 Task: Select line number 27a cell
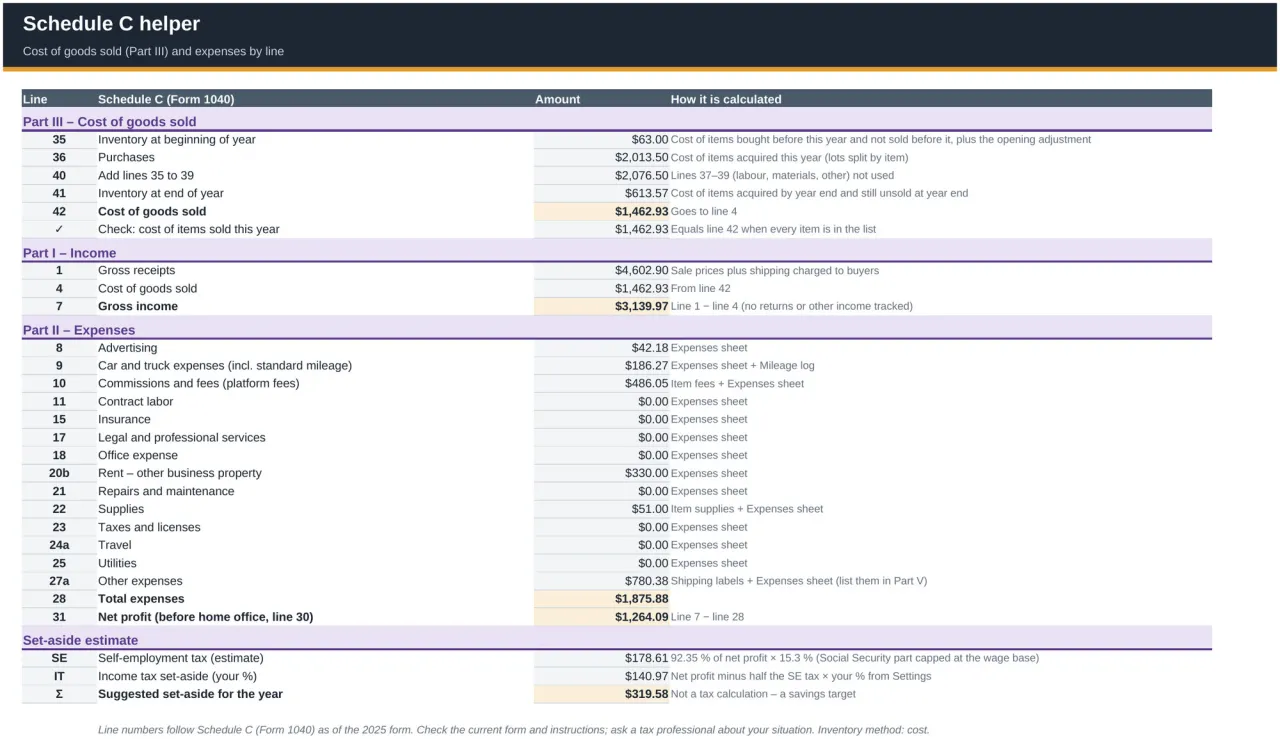[x=59, y=582]
